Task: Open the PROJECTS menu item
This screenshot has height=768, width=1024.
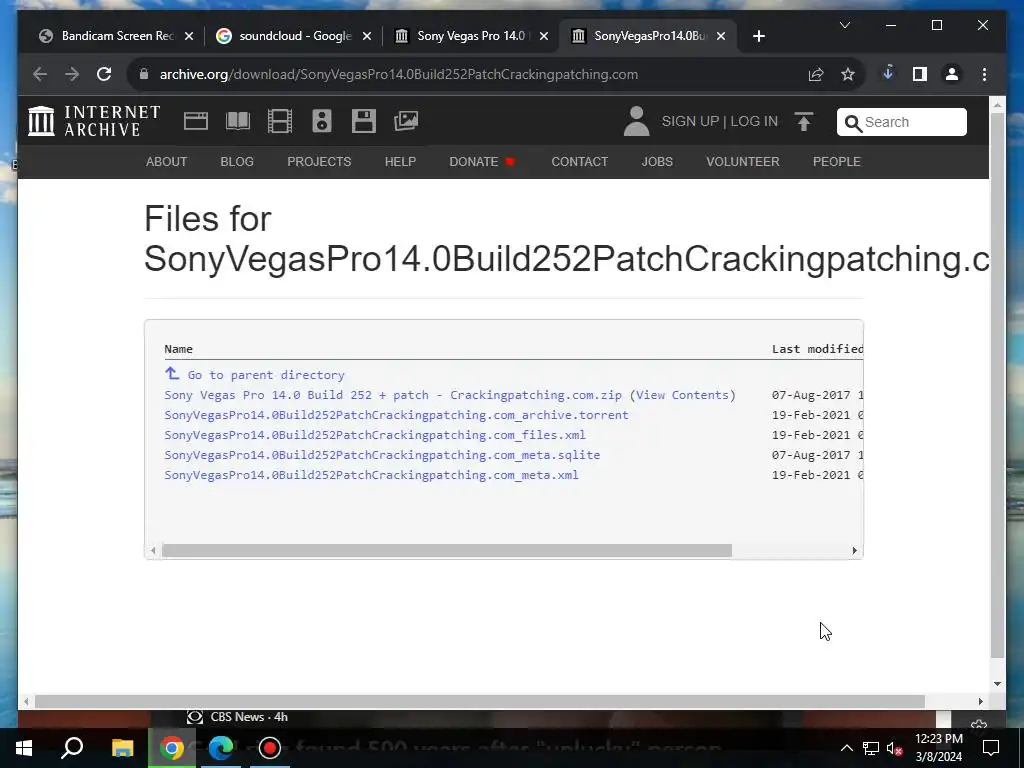Action: pos(319,162)
